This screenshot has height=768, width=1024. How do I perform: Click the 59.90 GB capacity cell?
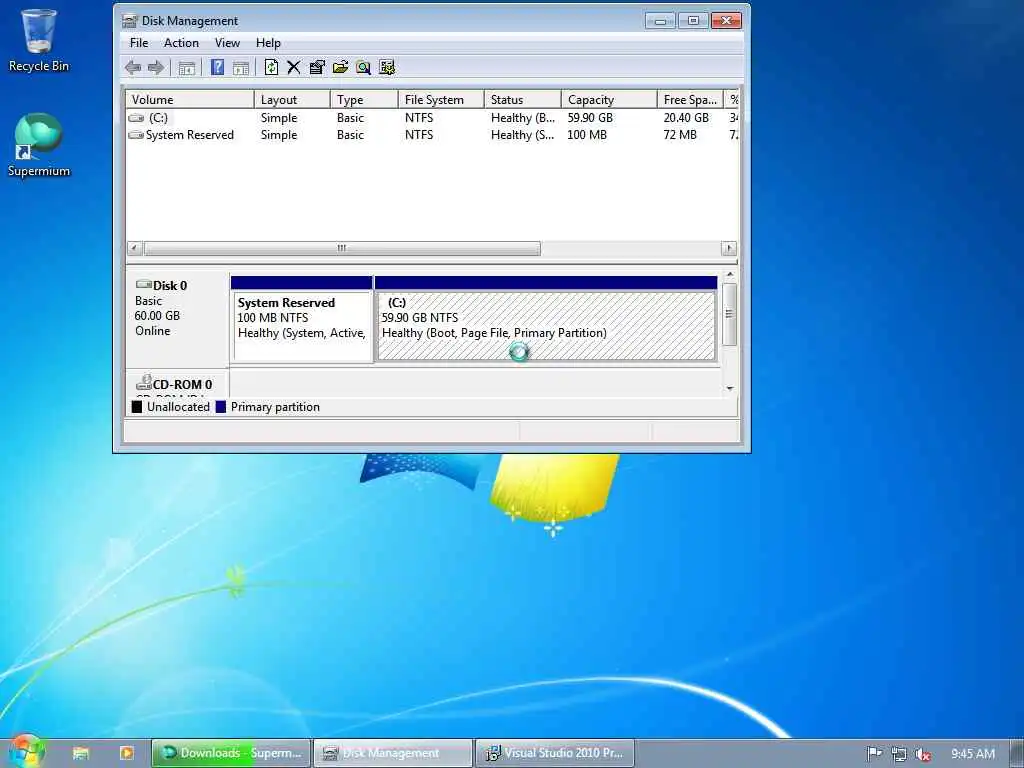(x=590, y=118)
